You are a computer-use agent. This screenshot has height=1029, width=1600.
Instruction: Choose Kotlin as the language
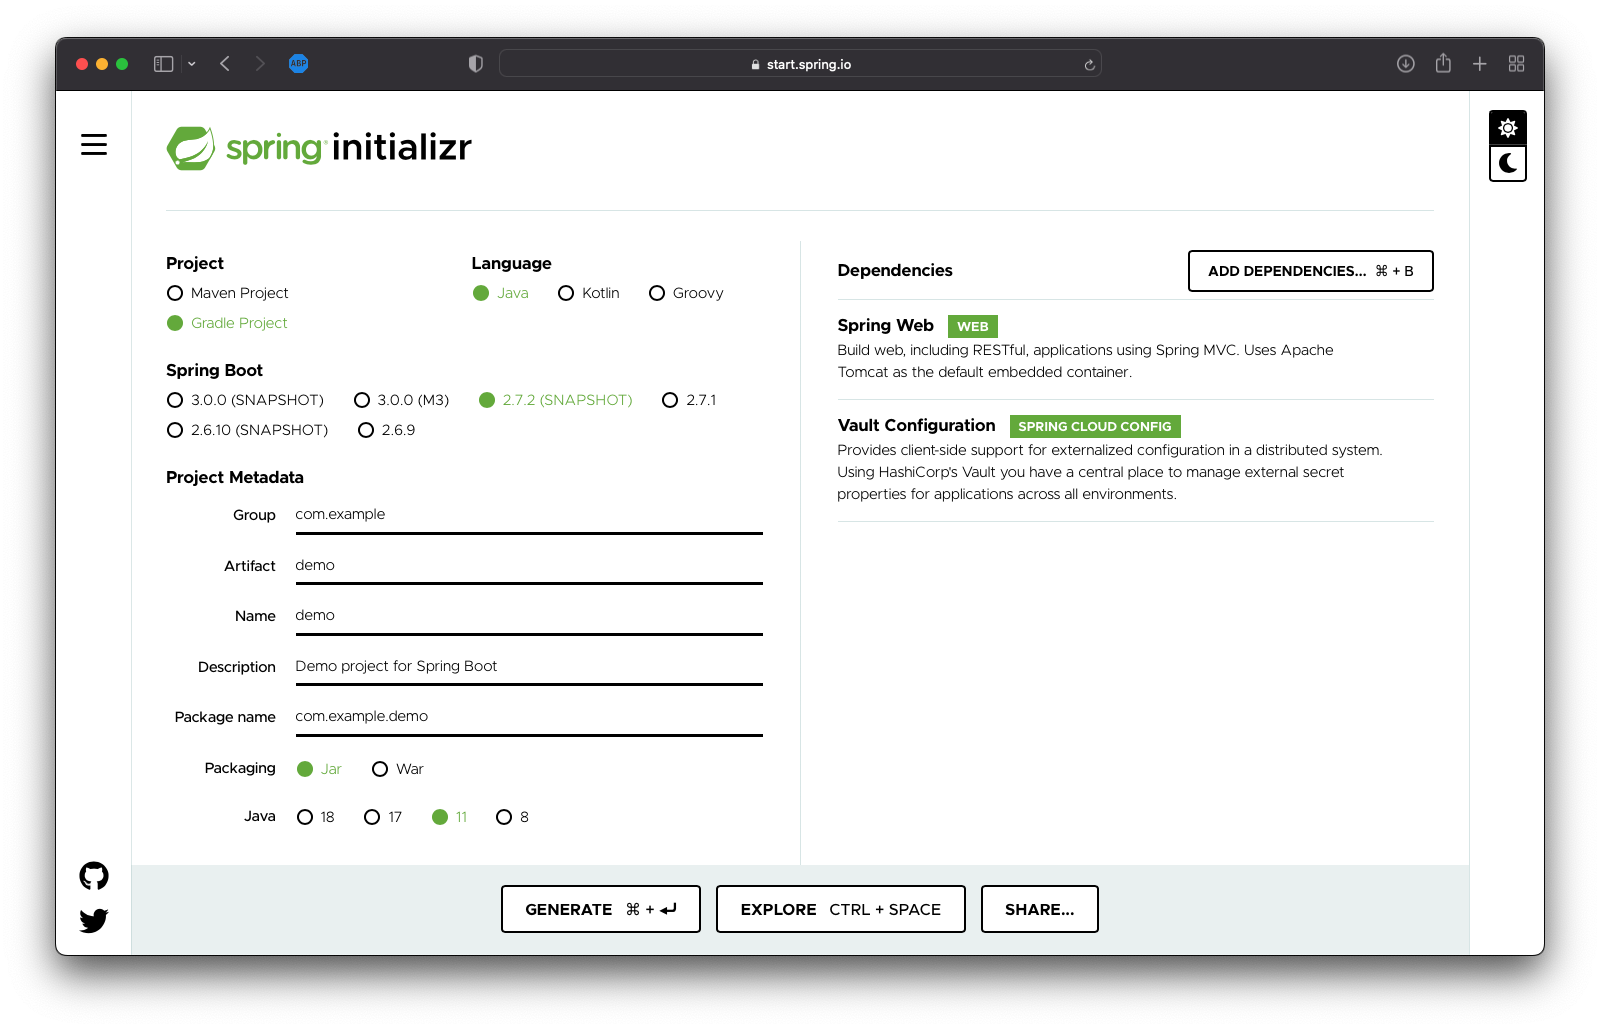click(589, 293)
